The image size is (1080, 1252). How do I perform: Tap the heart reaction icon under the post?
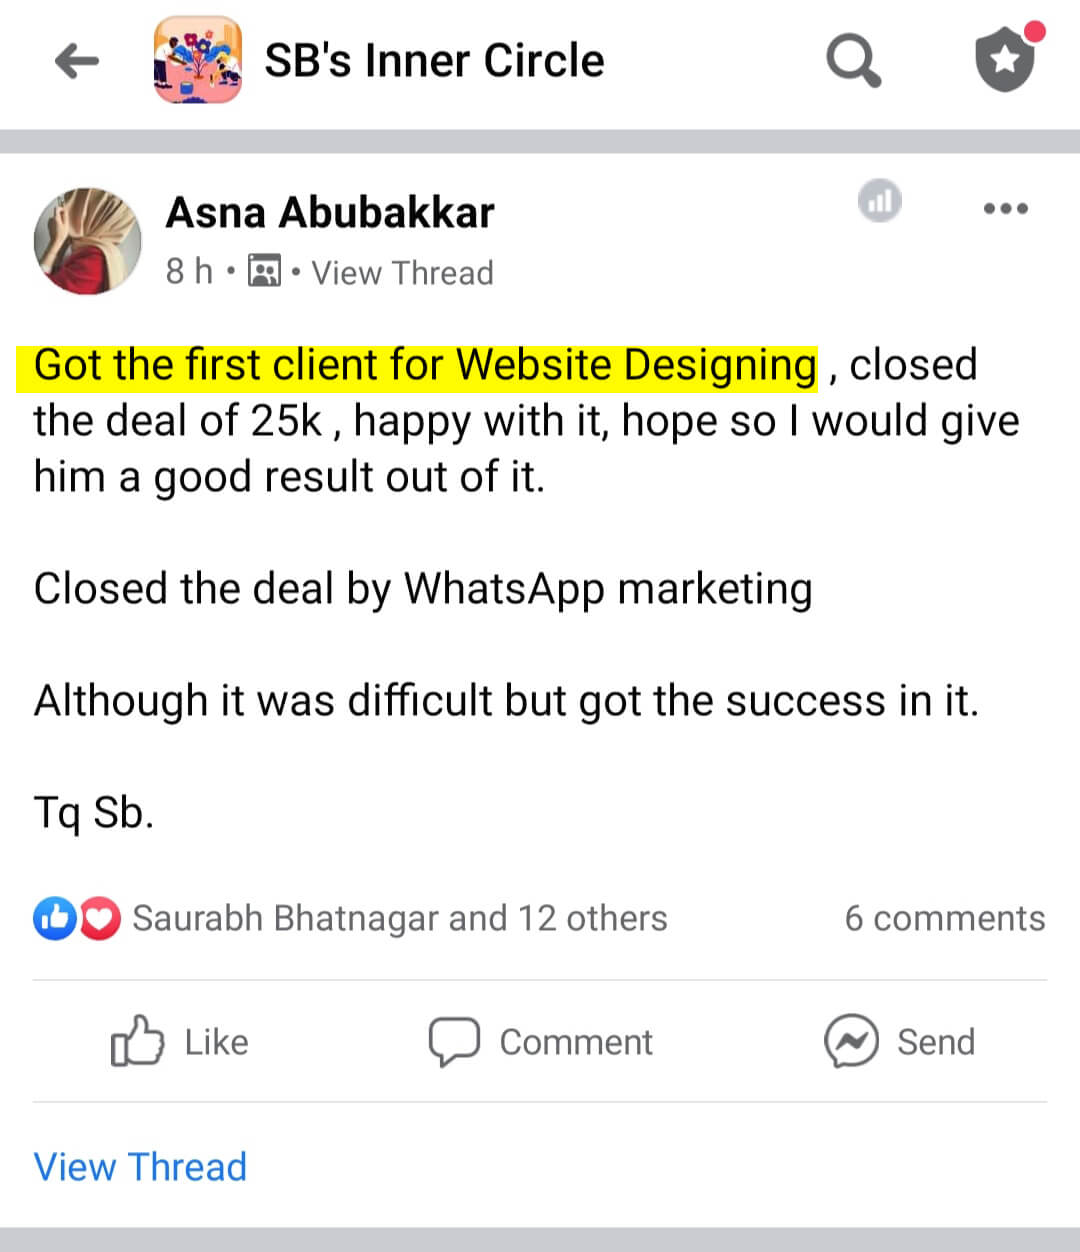[x=100, y=917]
